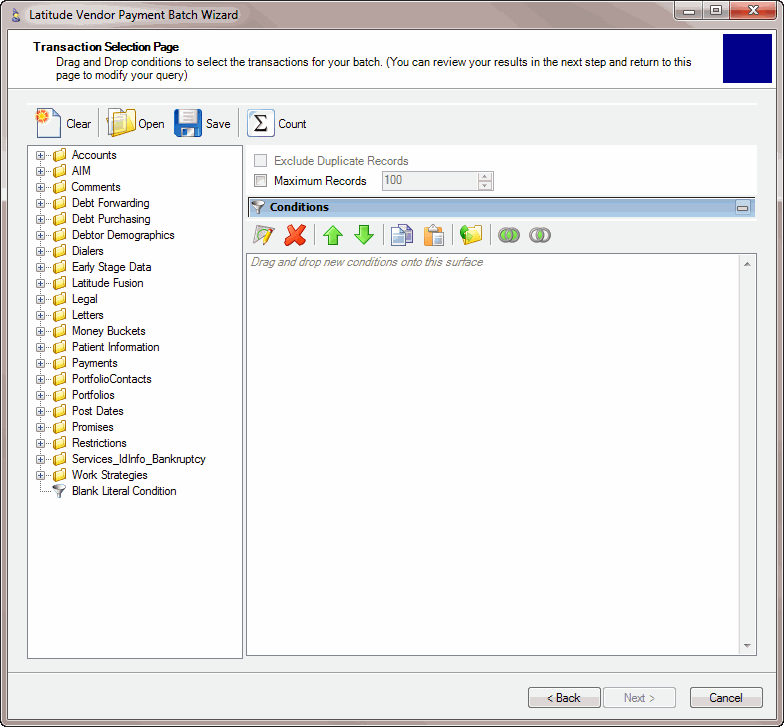Viewport: 784px width, 727px height.
Task: Click the Conditions header label
Action: pyautogui.click(x=299, y=207)
